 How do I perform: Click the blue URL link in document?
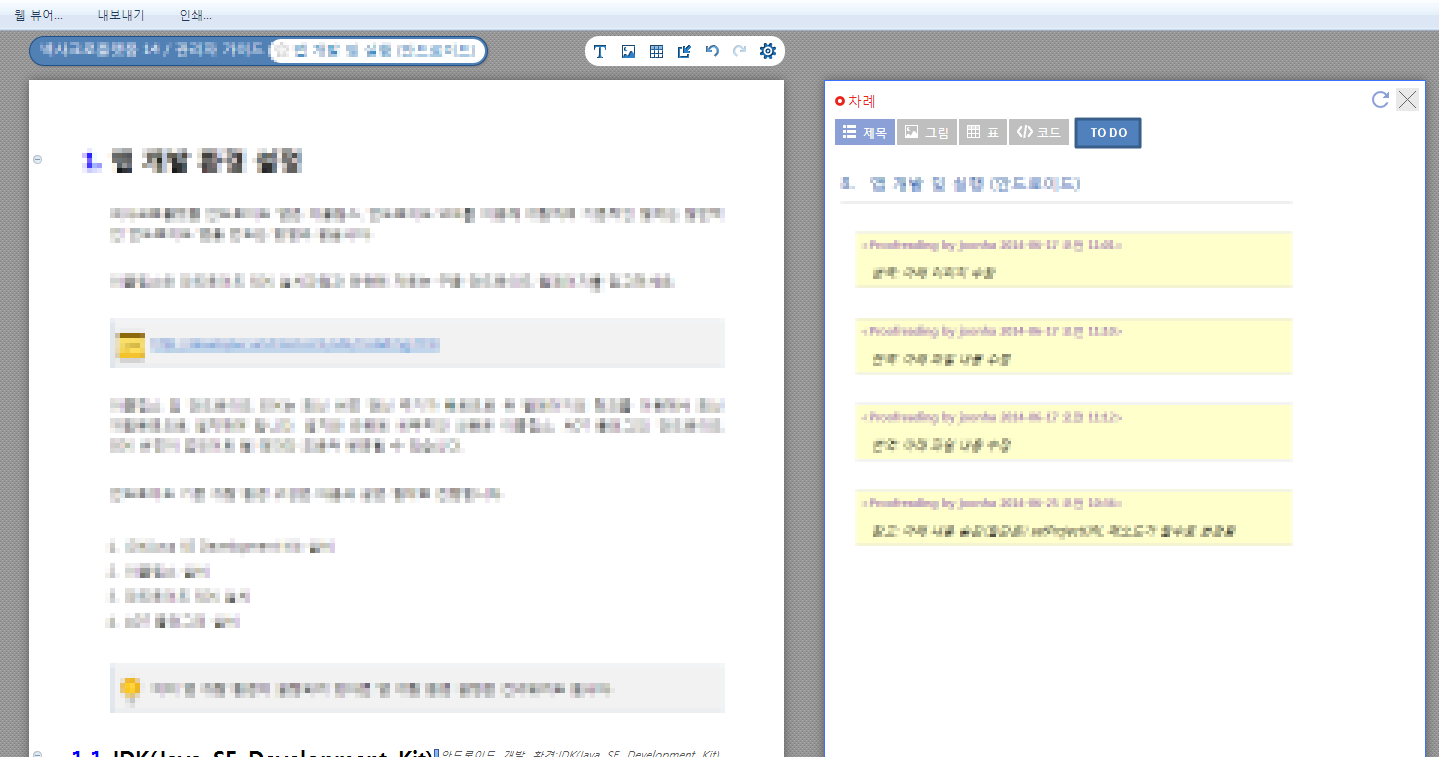pyautogui.click(x=295, y=345)
